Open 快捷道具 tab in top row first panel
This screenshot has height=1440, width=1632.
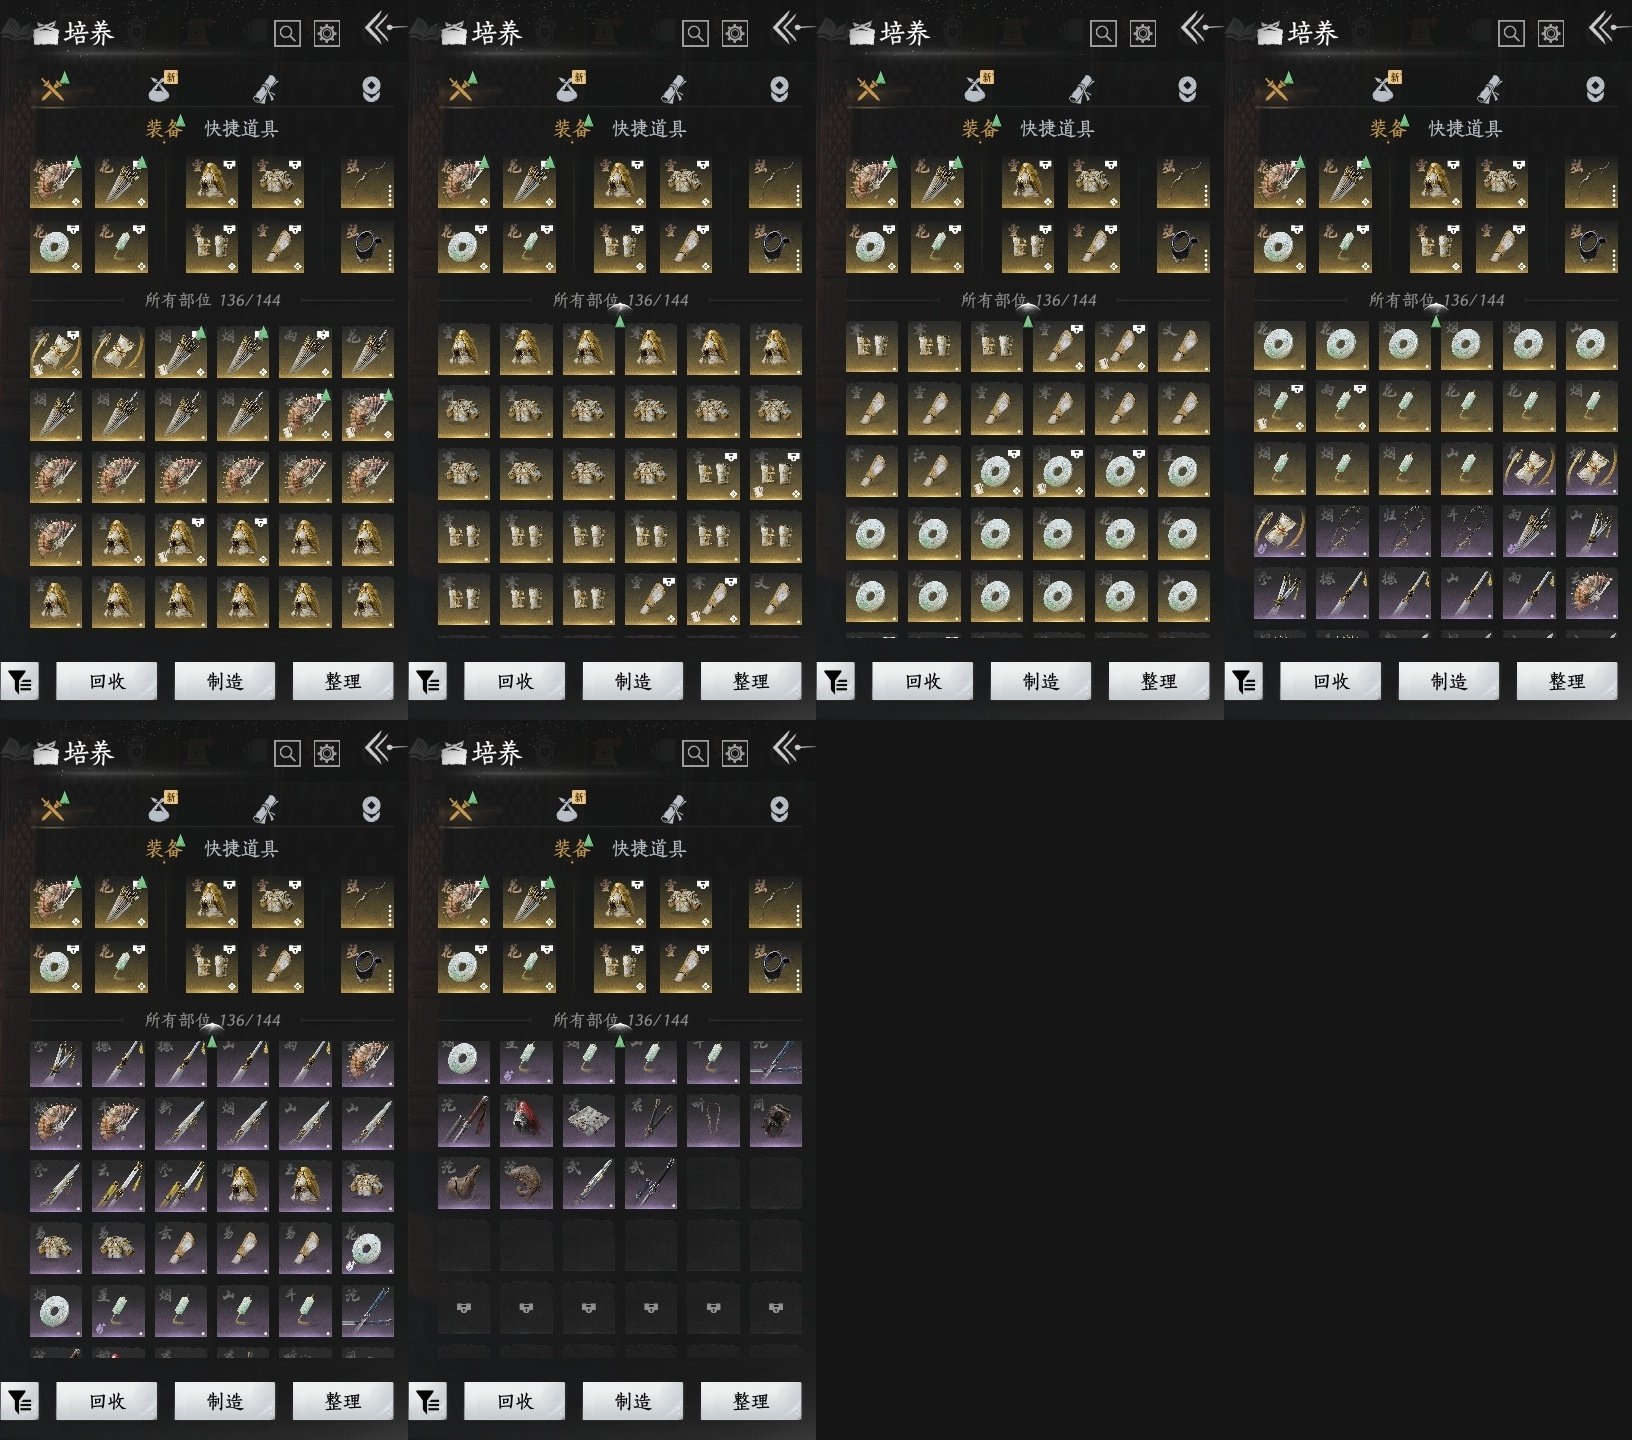click(241, 128)
